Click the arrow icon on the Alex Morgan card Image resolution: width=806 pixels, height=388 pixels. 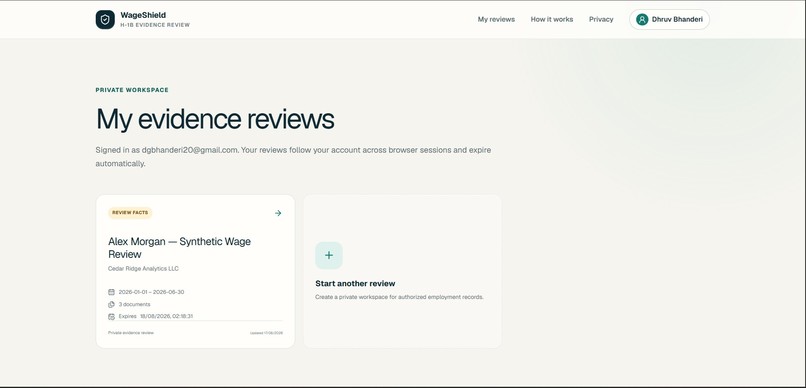(x=278, y=213)
